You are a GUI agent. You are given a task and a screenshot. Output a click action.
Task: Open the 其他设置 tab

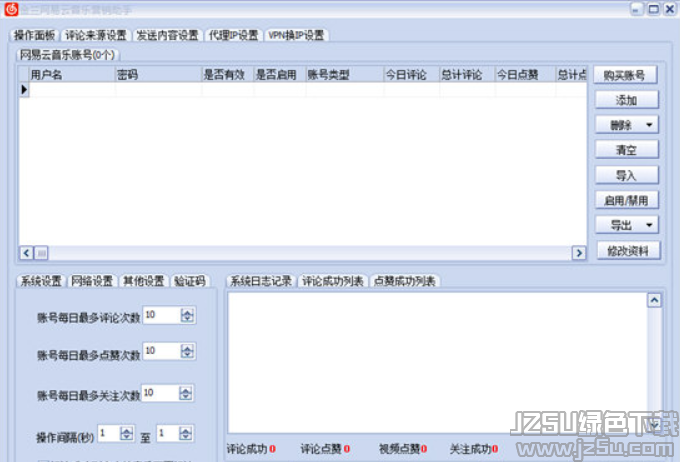144,281
